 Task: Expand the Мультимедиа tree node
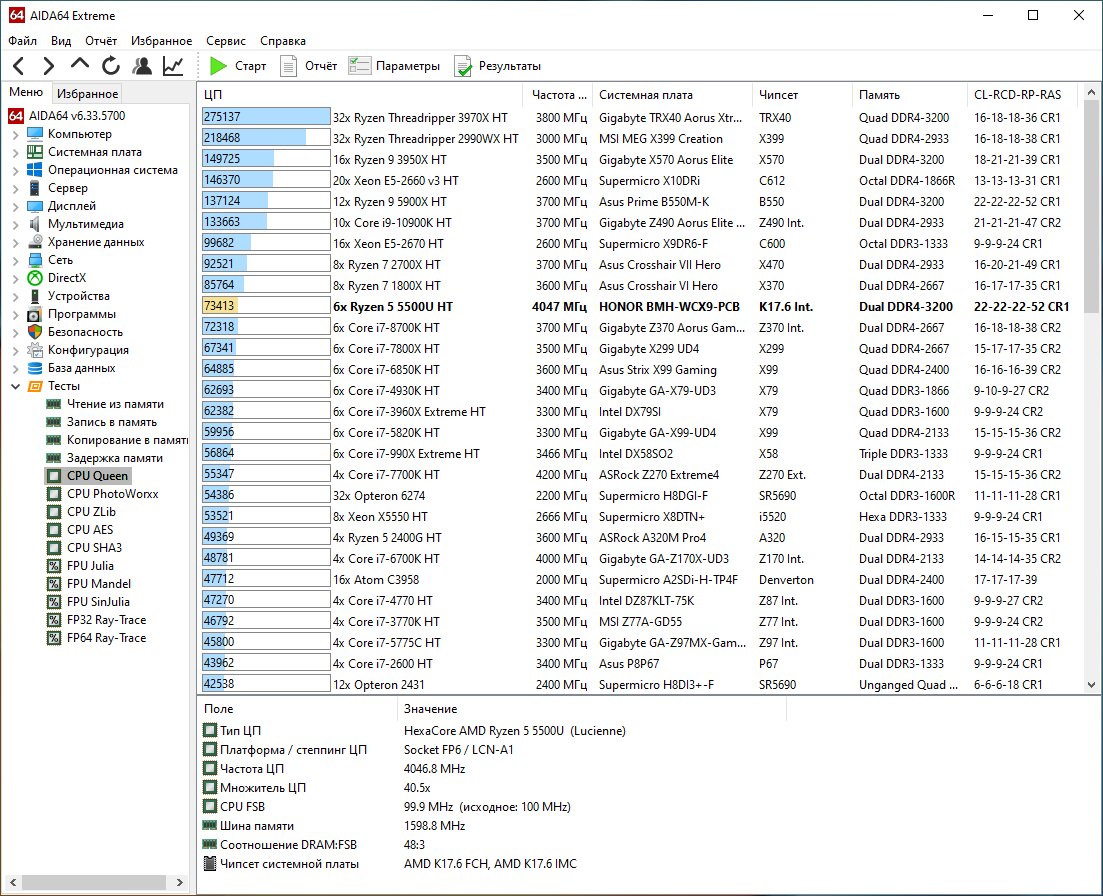click(x=15, y=224)
